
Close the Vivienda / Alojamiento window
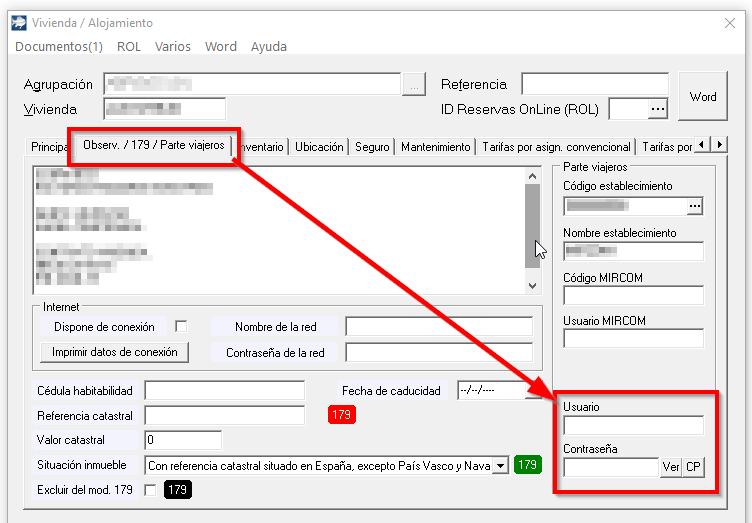click(x=730, y=23)
